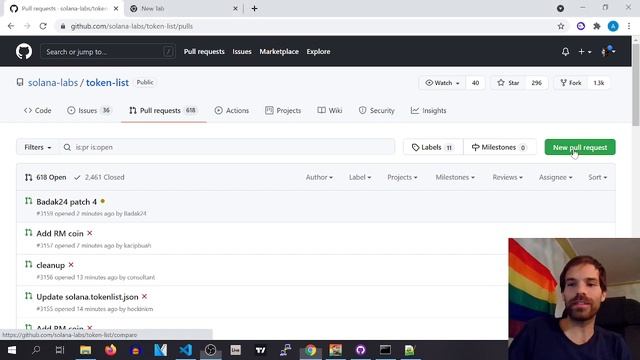
Task: Switch to the Projects tab
Action: click(x=283, y=111)
